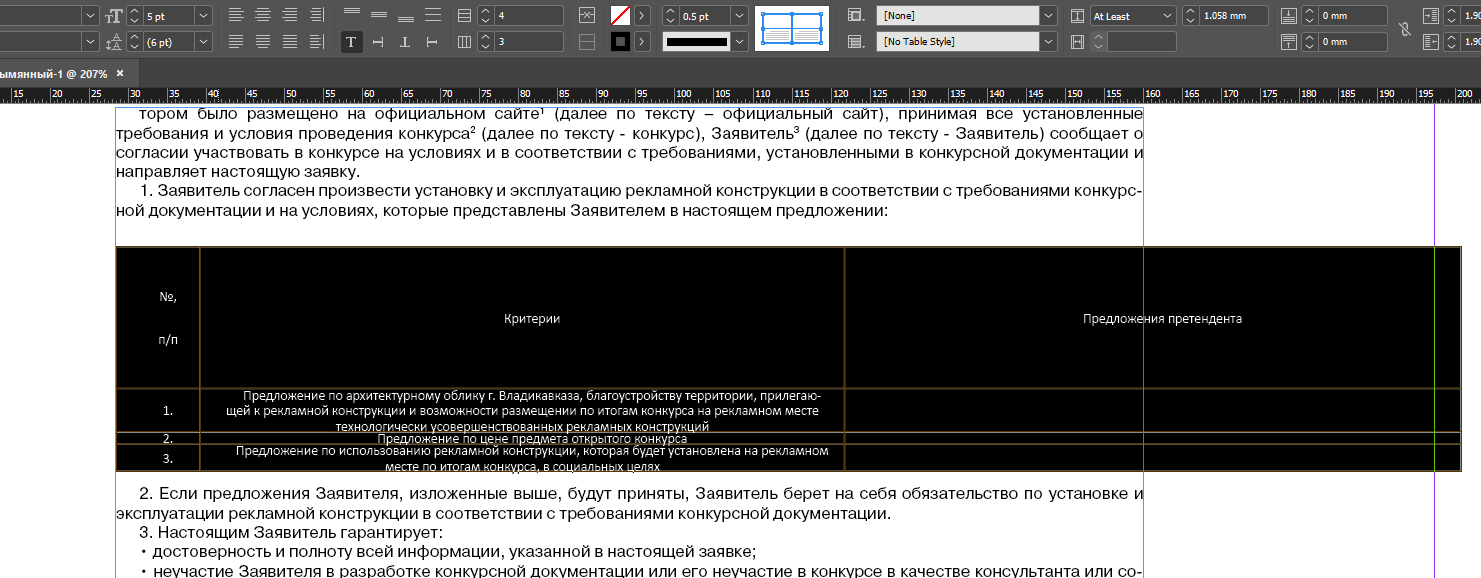Click the row height 1.058 mm field
This screenshot has width=1481, height=578.
(x=1233, y=15)
